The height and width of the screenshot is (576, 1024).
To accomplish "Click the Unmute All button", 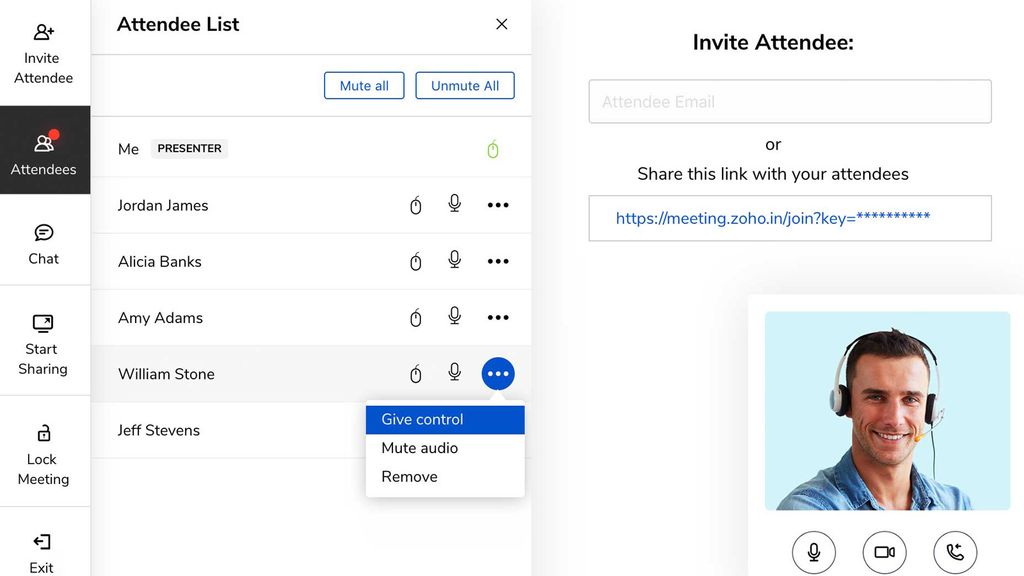I will [465, 85].
